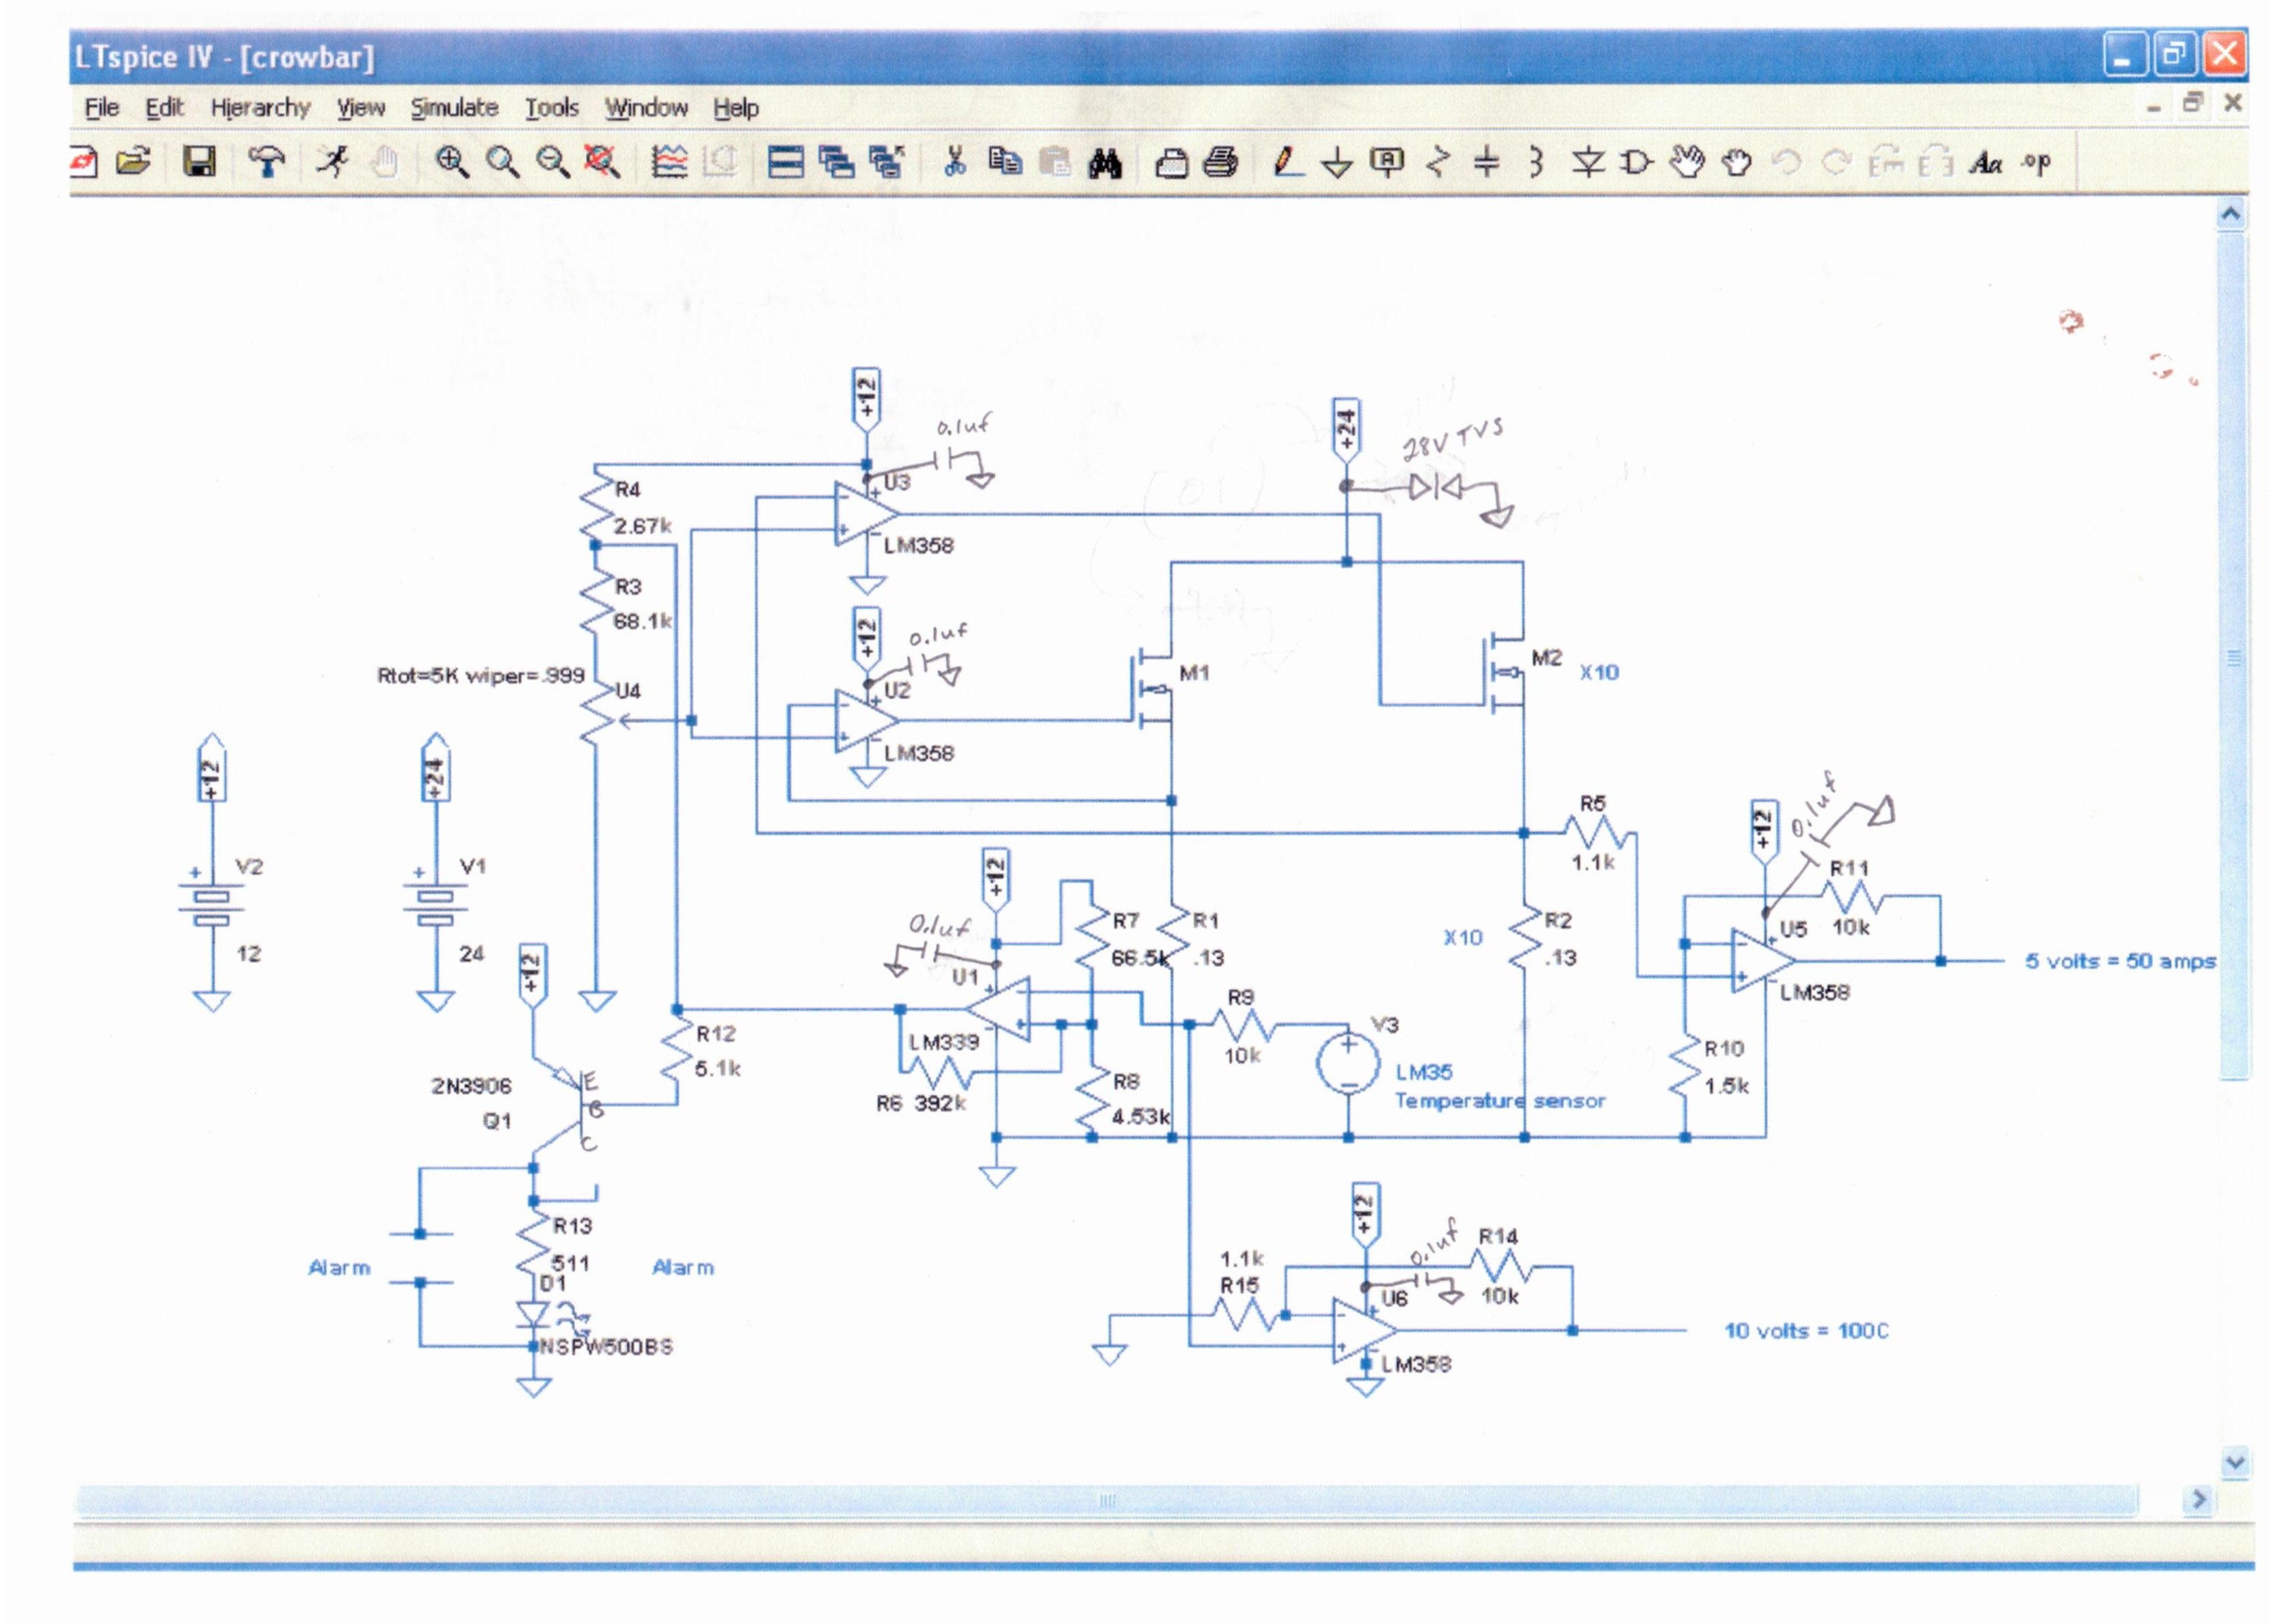Open a file with the folder icon

coord(133,161)
